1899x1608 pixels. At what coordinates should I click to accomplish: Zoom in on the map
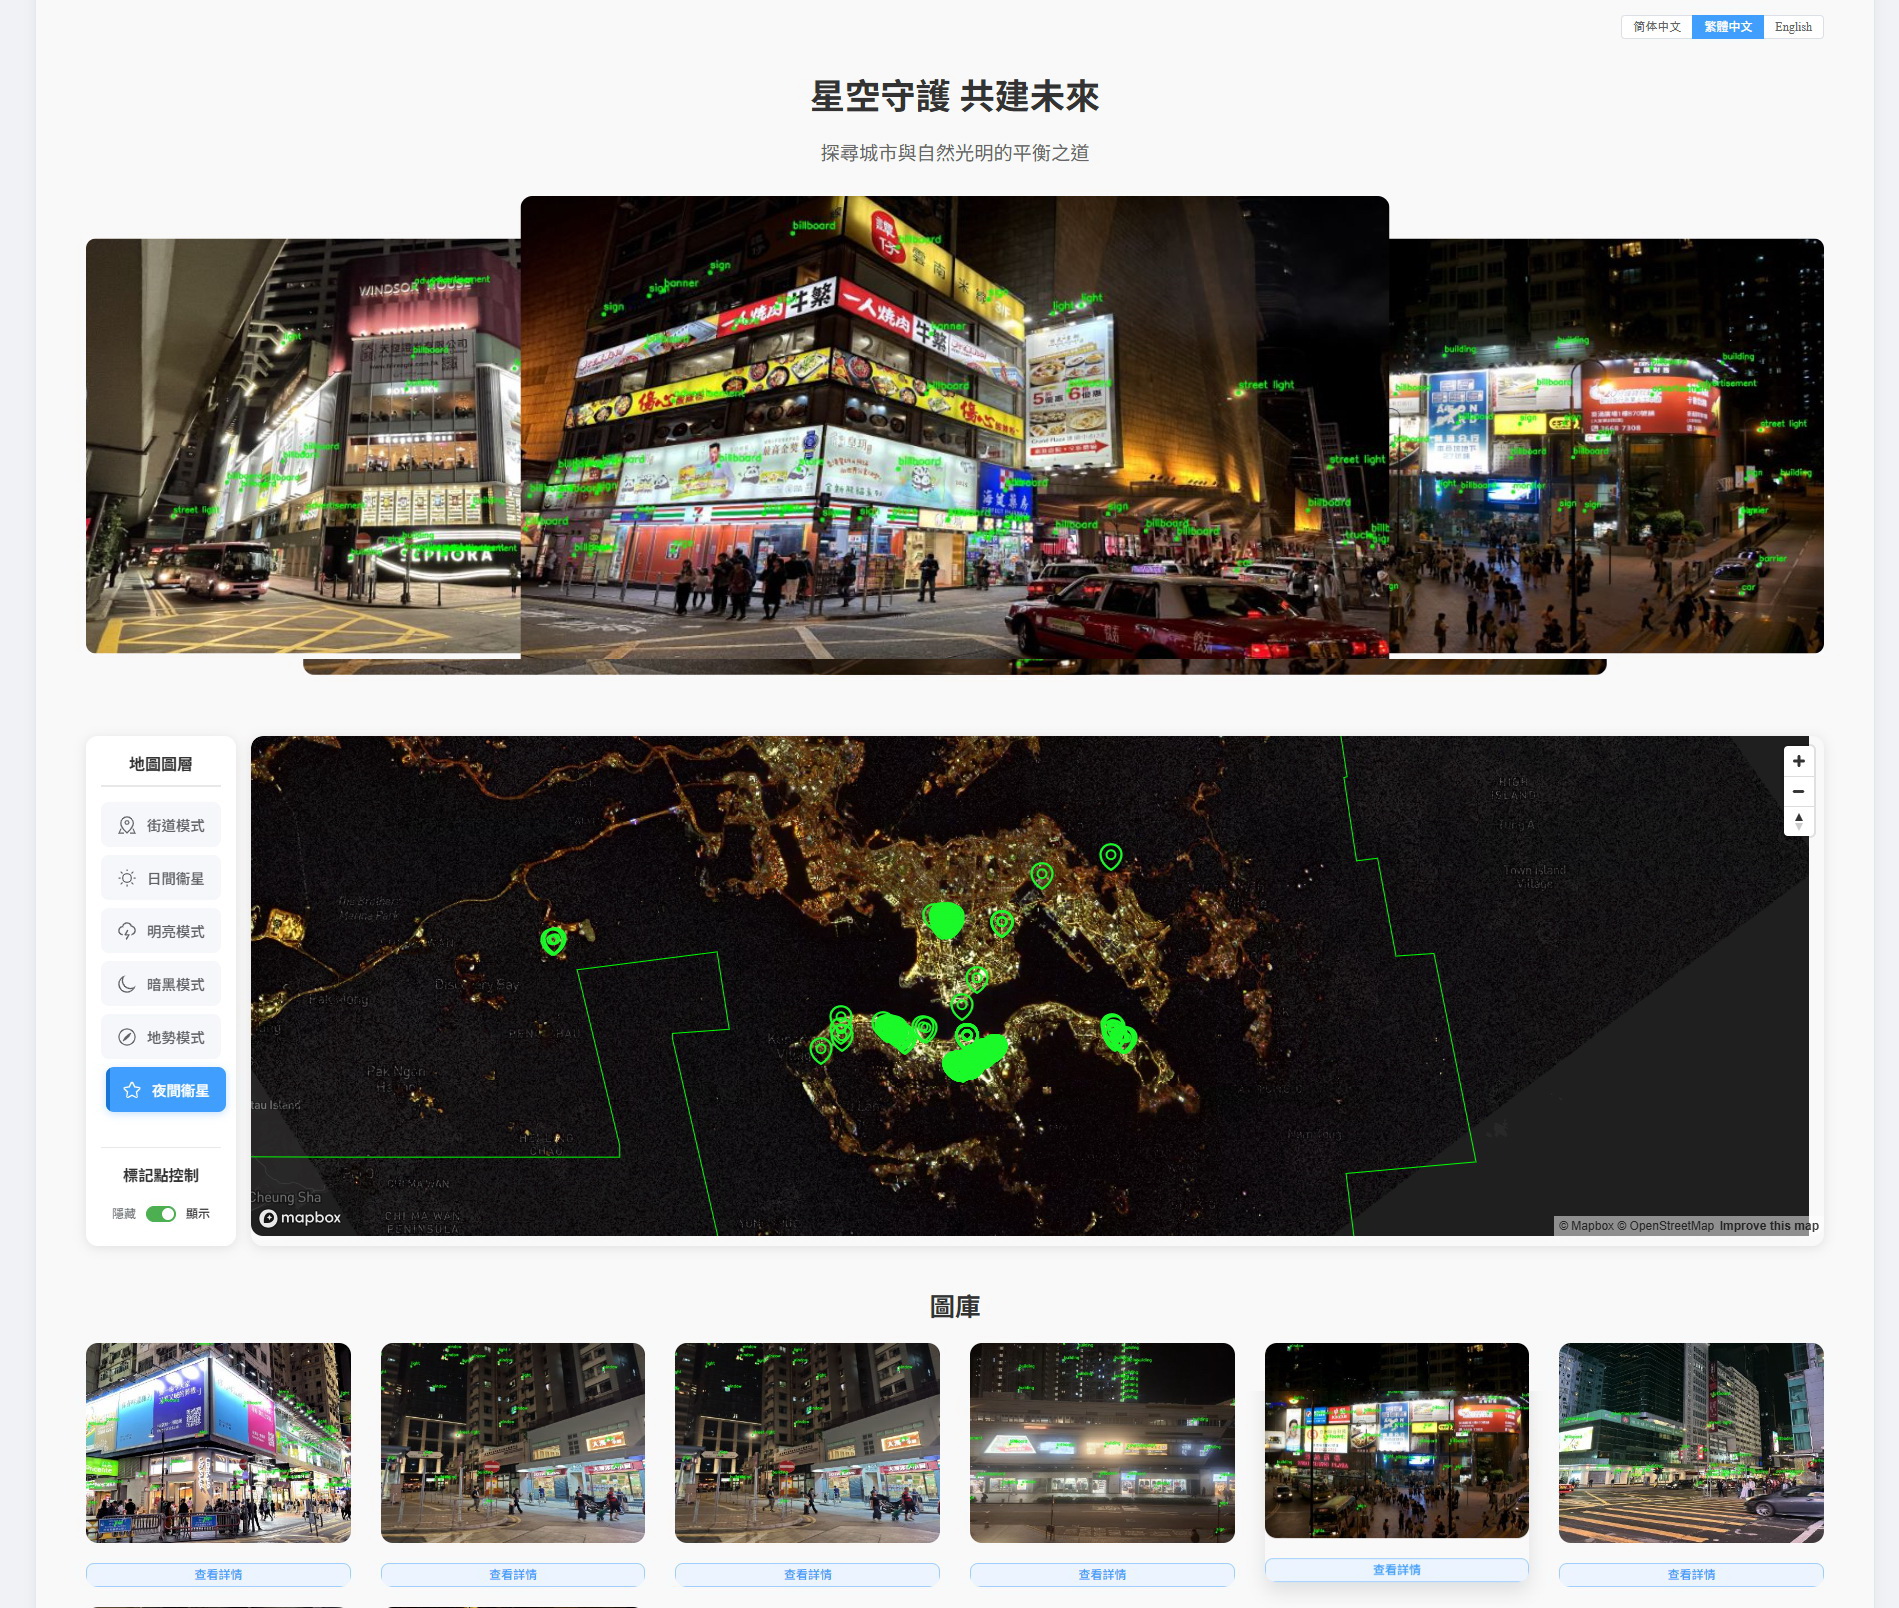pos(1798,761)
